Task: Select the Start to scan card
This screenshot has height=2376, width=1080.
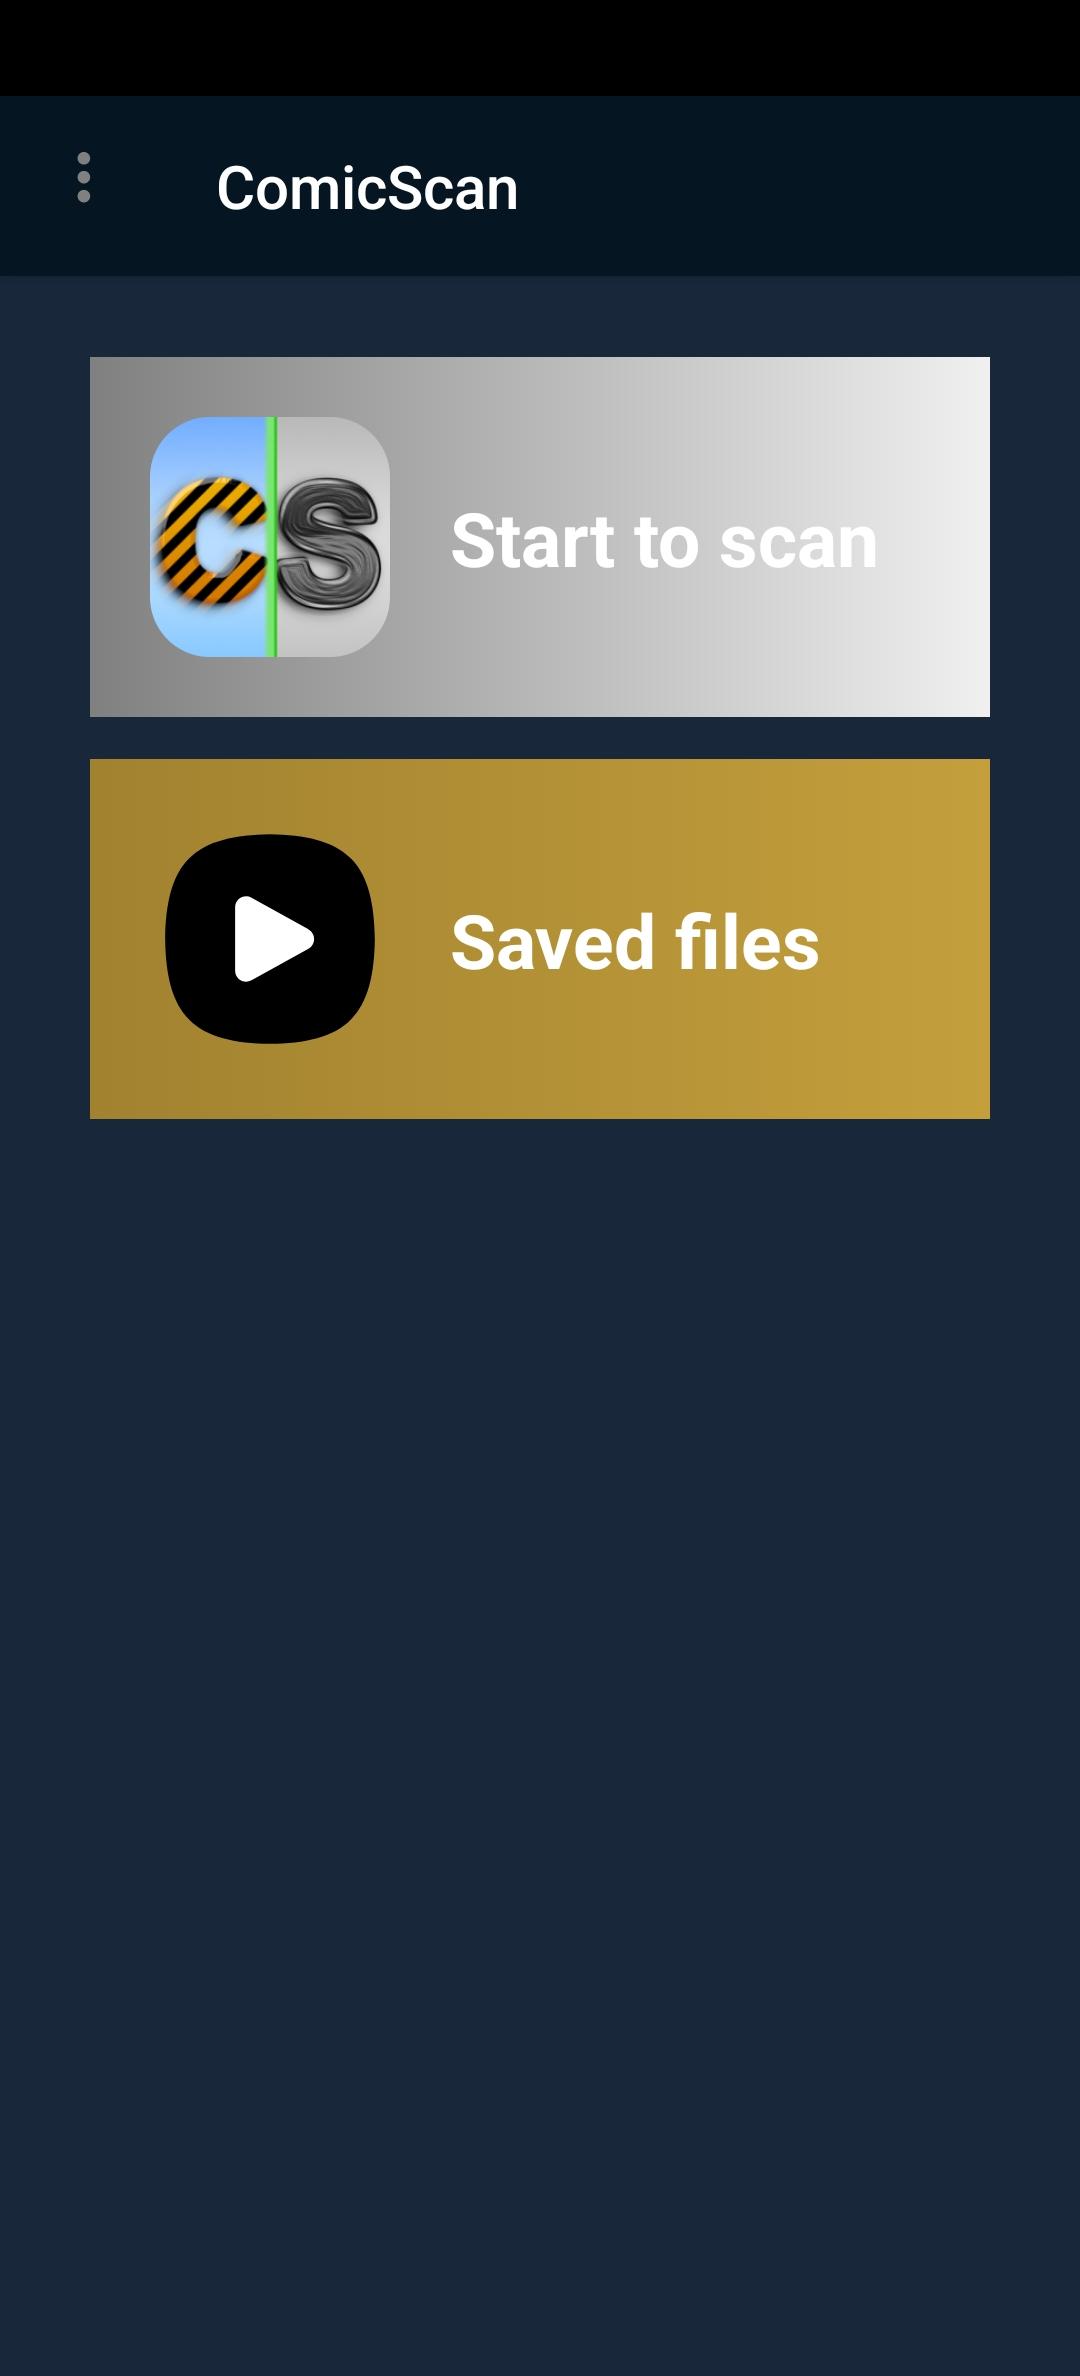Action: [x=540, y=537]
